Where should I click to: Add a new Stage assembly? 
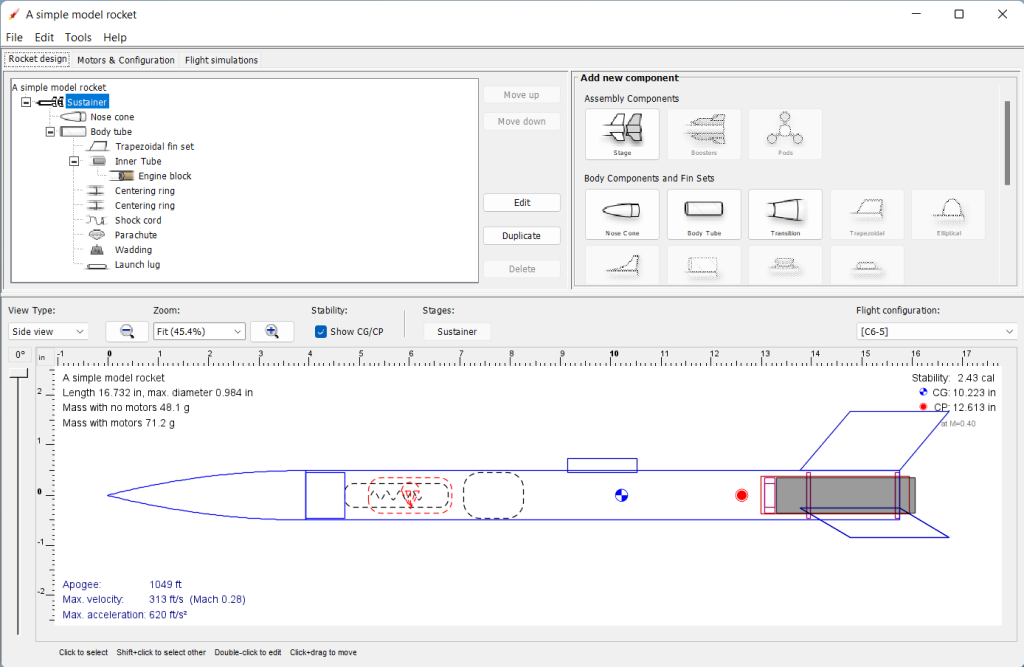(621, 134)
